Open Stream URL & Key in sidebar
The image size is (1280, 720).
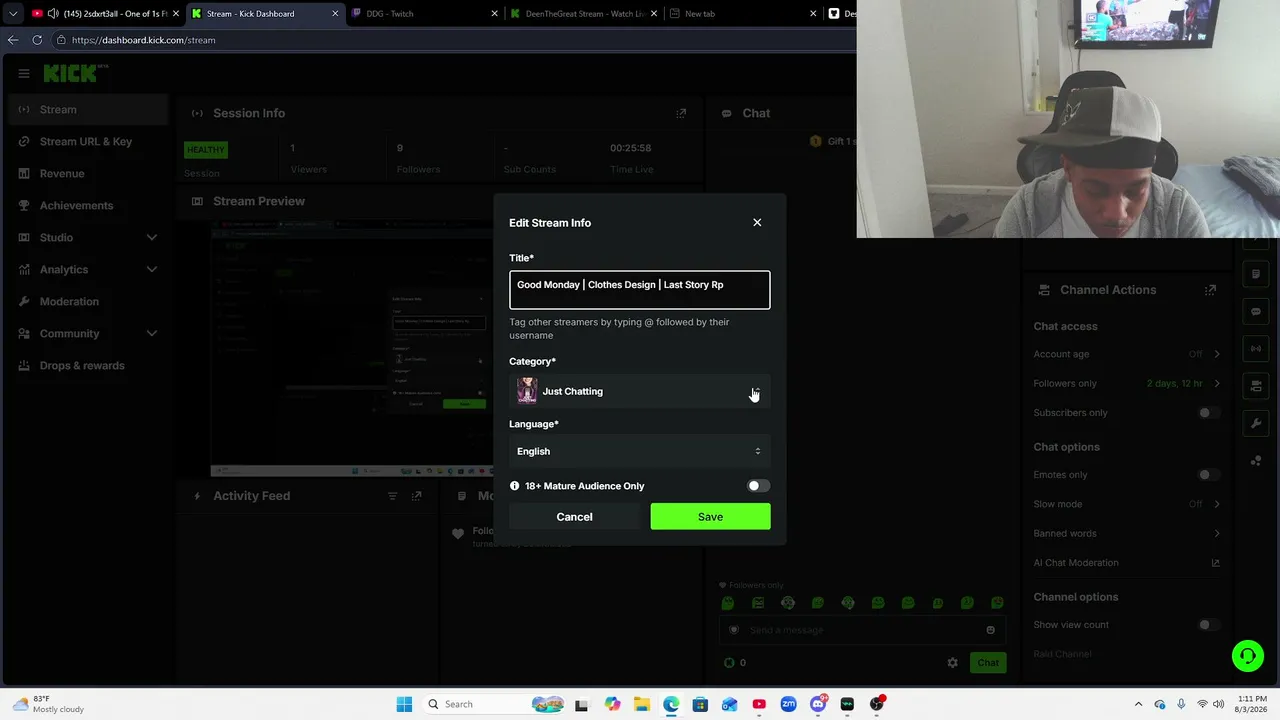(x=88, y=142)
